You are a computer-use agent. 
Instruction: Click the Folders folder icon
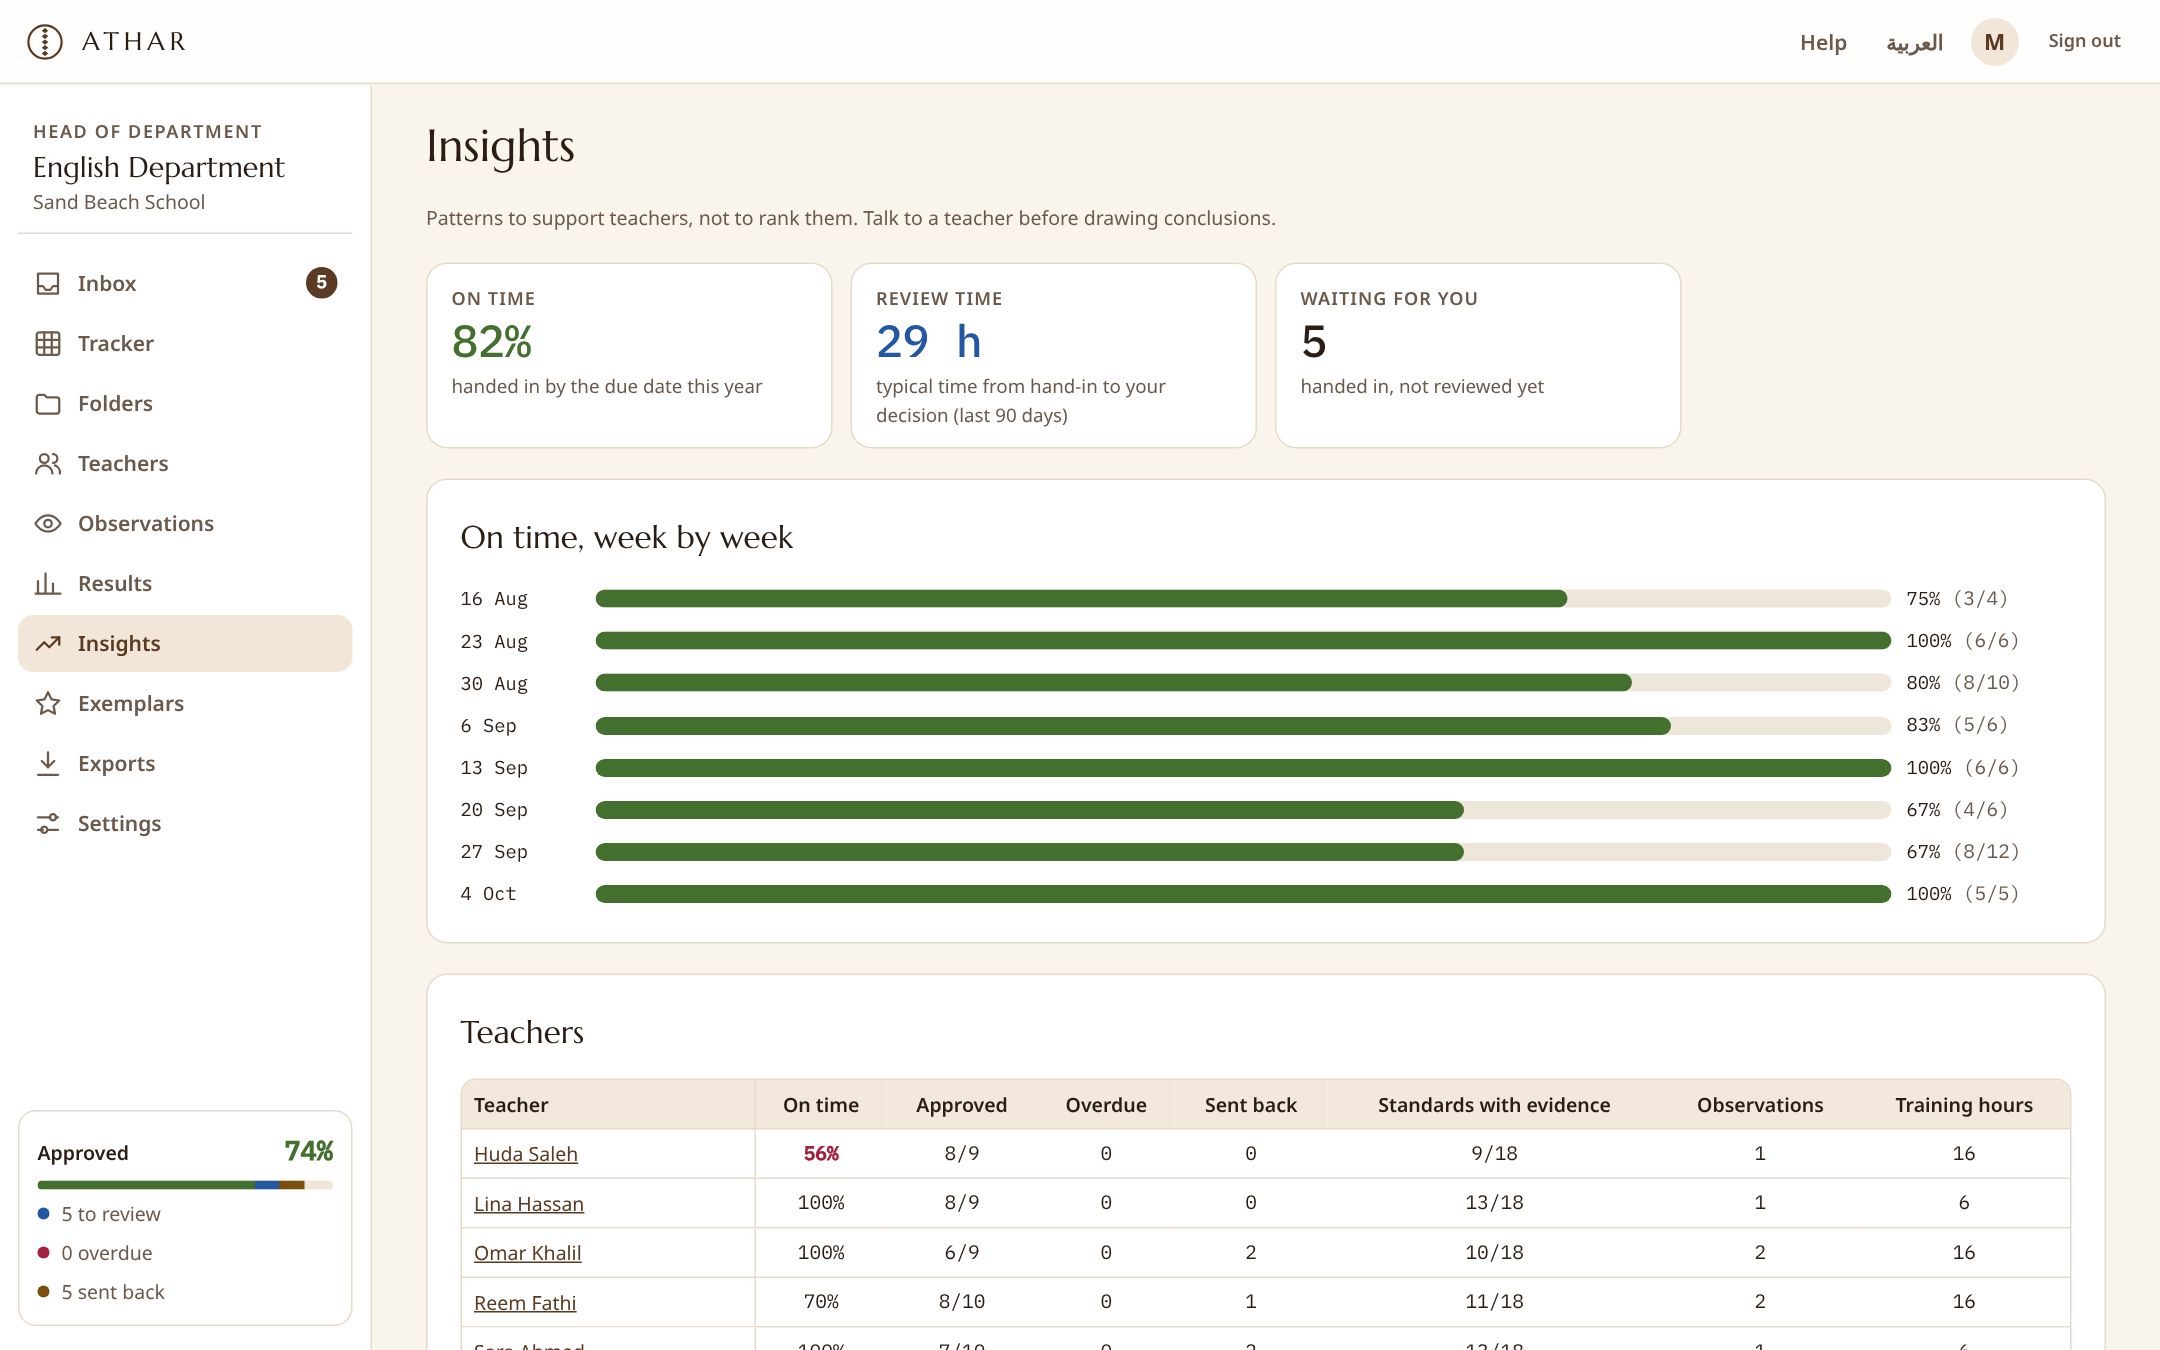[48, 404]
